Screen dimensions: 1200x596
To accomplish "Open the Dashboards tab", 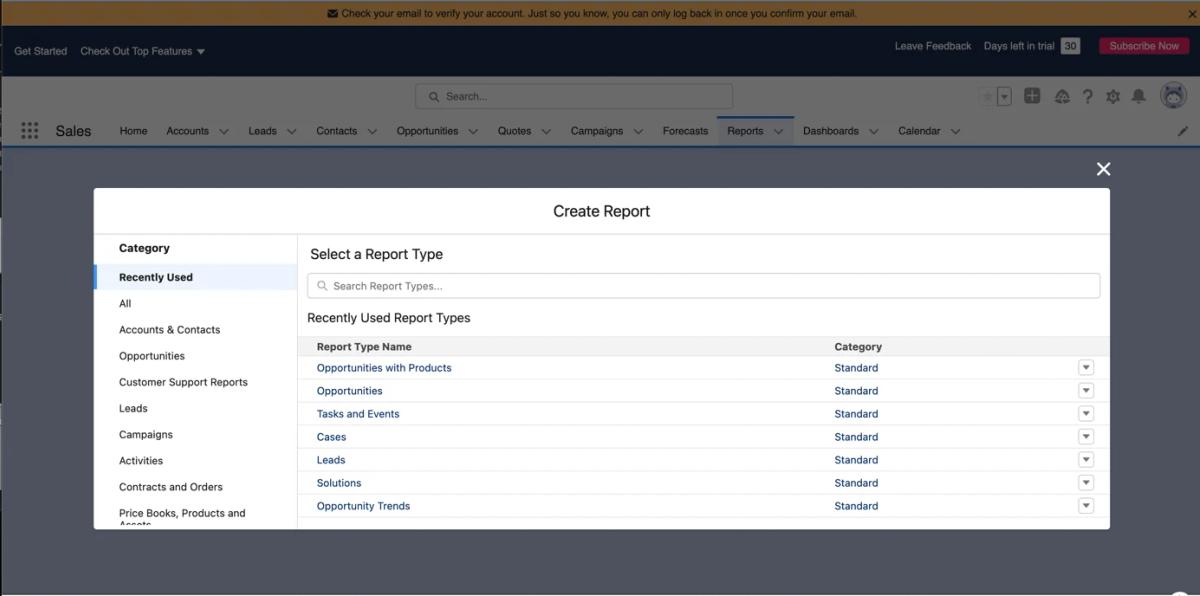I will [x=830, y=131].
